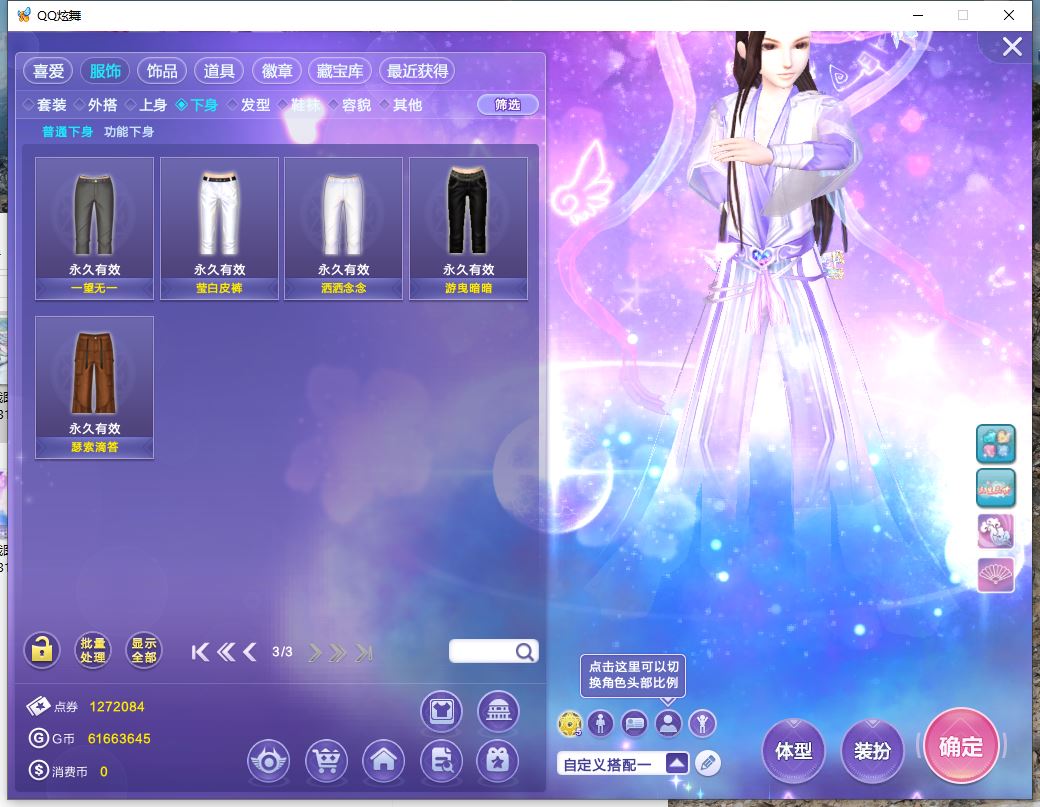Open the wardrobe shirt icon
Viewport: 1040px width, 807px height.
coord(441,711)
